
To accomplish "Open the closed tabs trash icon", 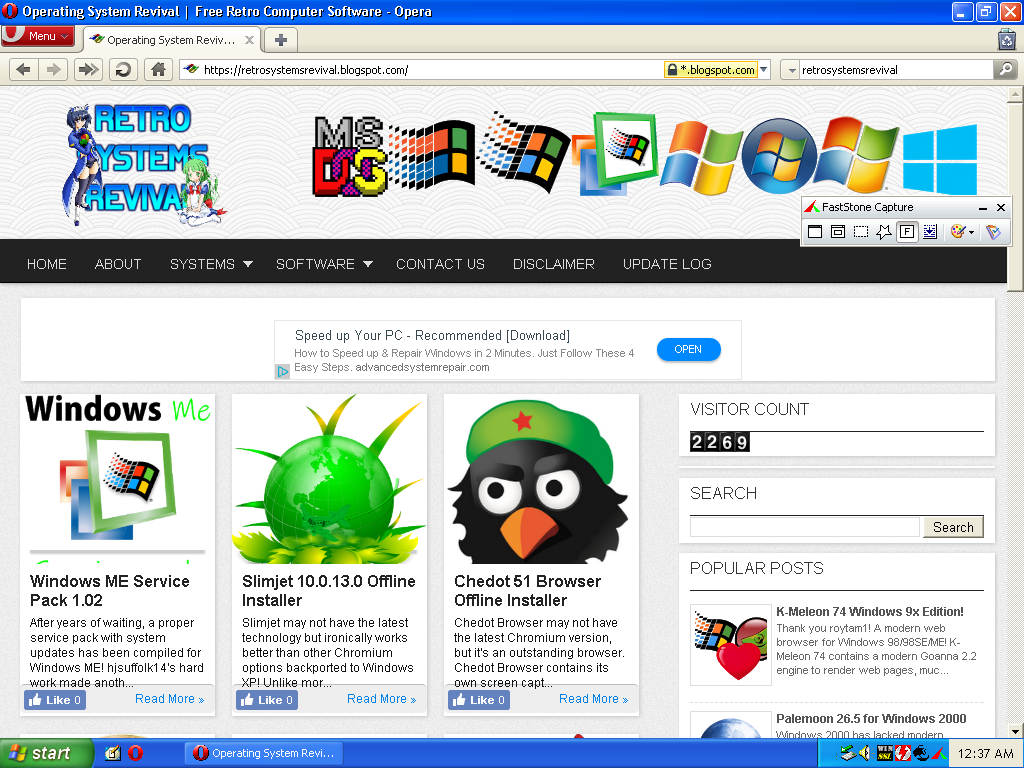I will 1007,40.
